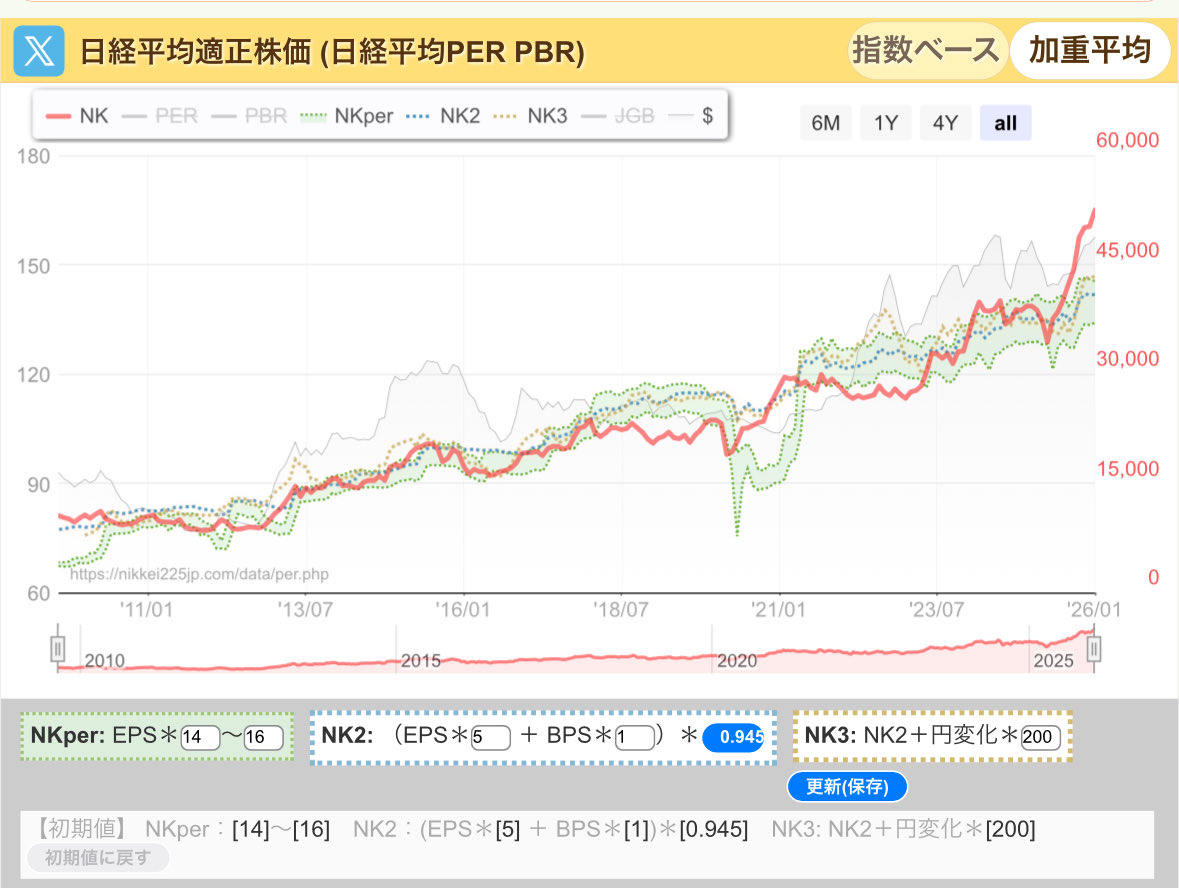Toggle PER series in legend

(x=159, y=116)
